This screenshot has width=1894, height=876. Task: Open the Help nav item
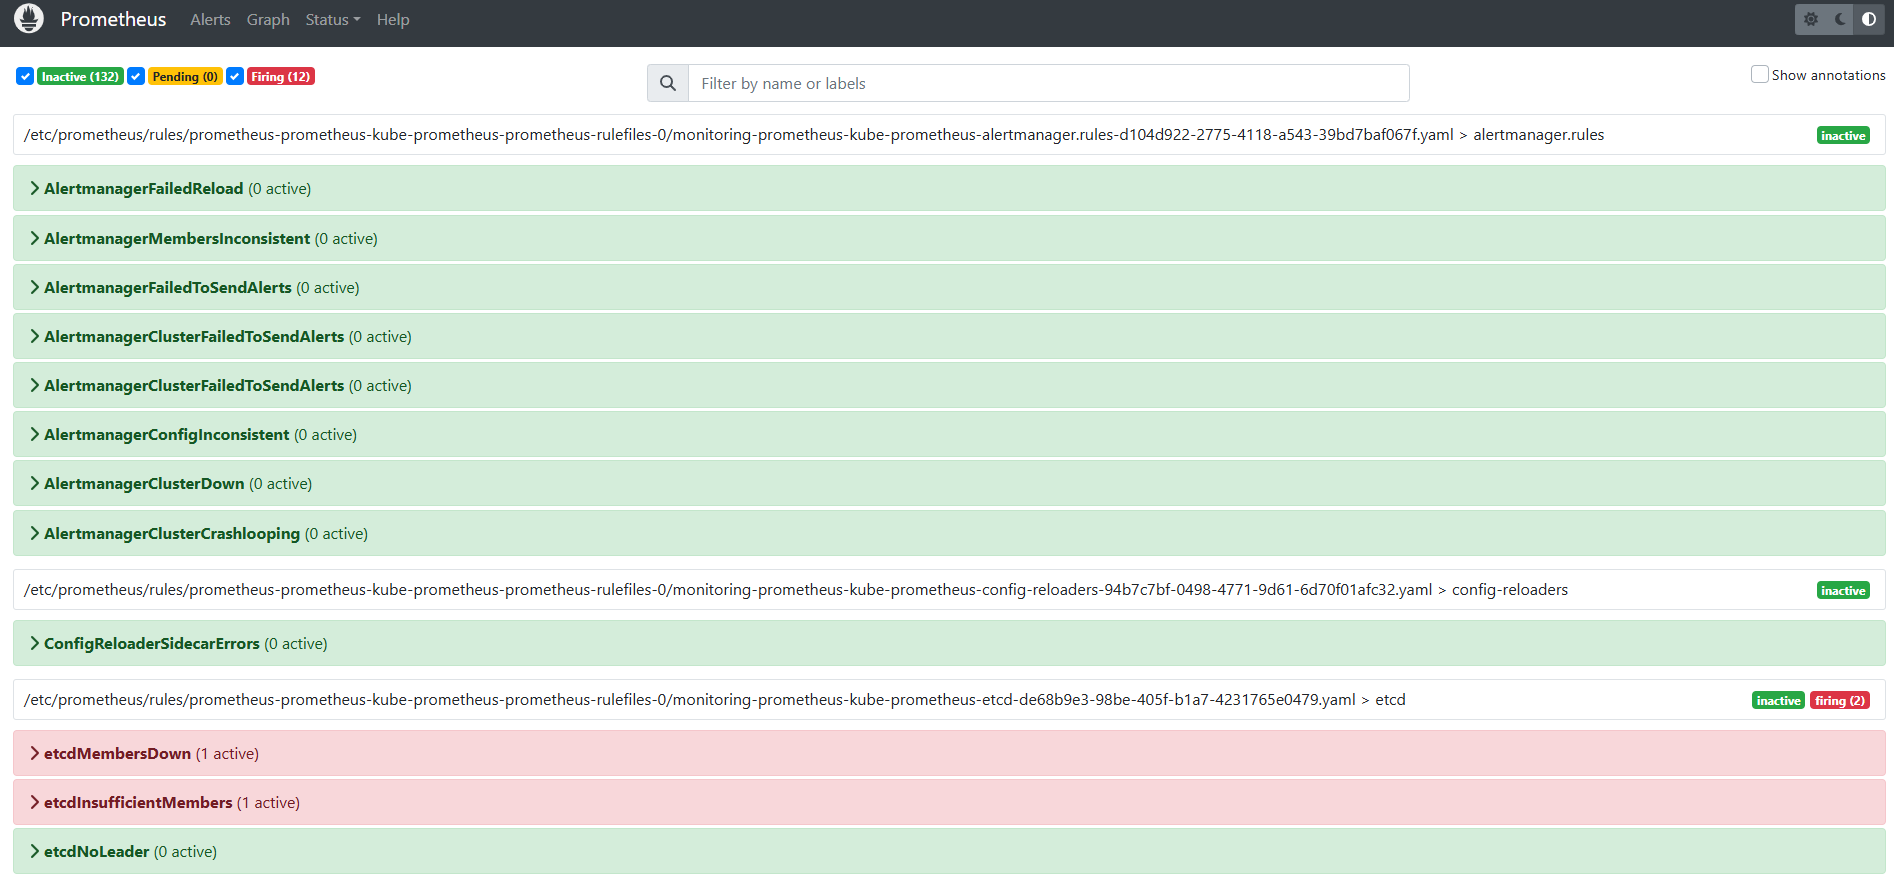(393, 20)
